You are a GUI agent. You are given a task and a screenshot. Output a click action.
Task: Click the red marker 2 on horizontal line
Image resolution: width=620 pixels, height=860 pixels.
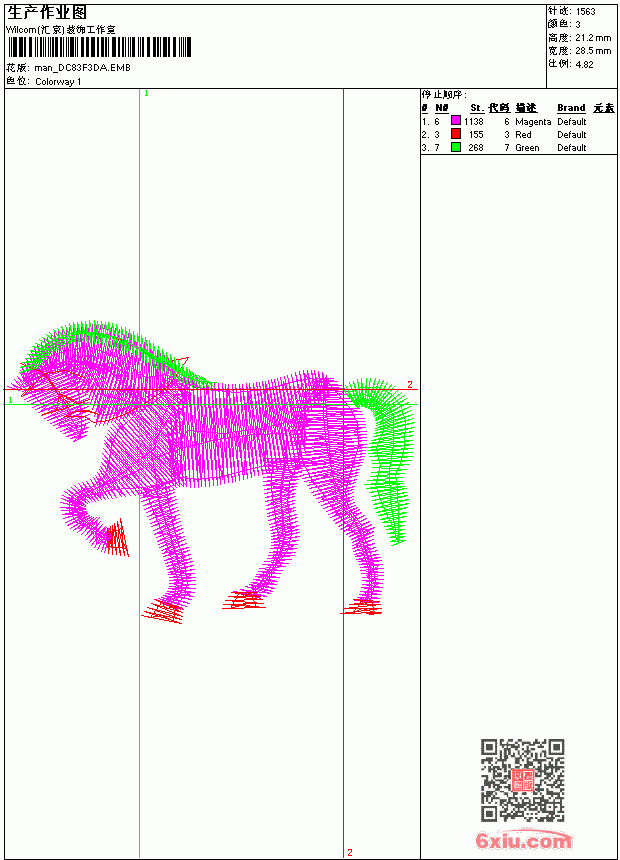pos(410,384)
